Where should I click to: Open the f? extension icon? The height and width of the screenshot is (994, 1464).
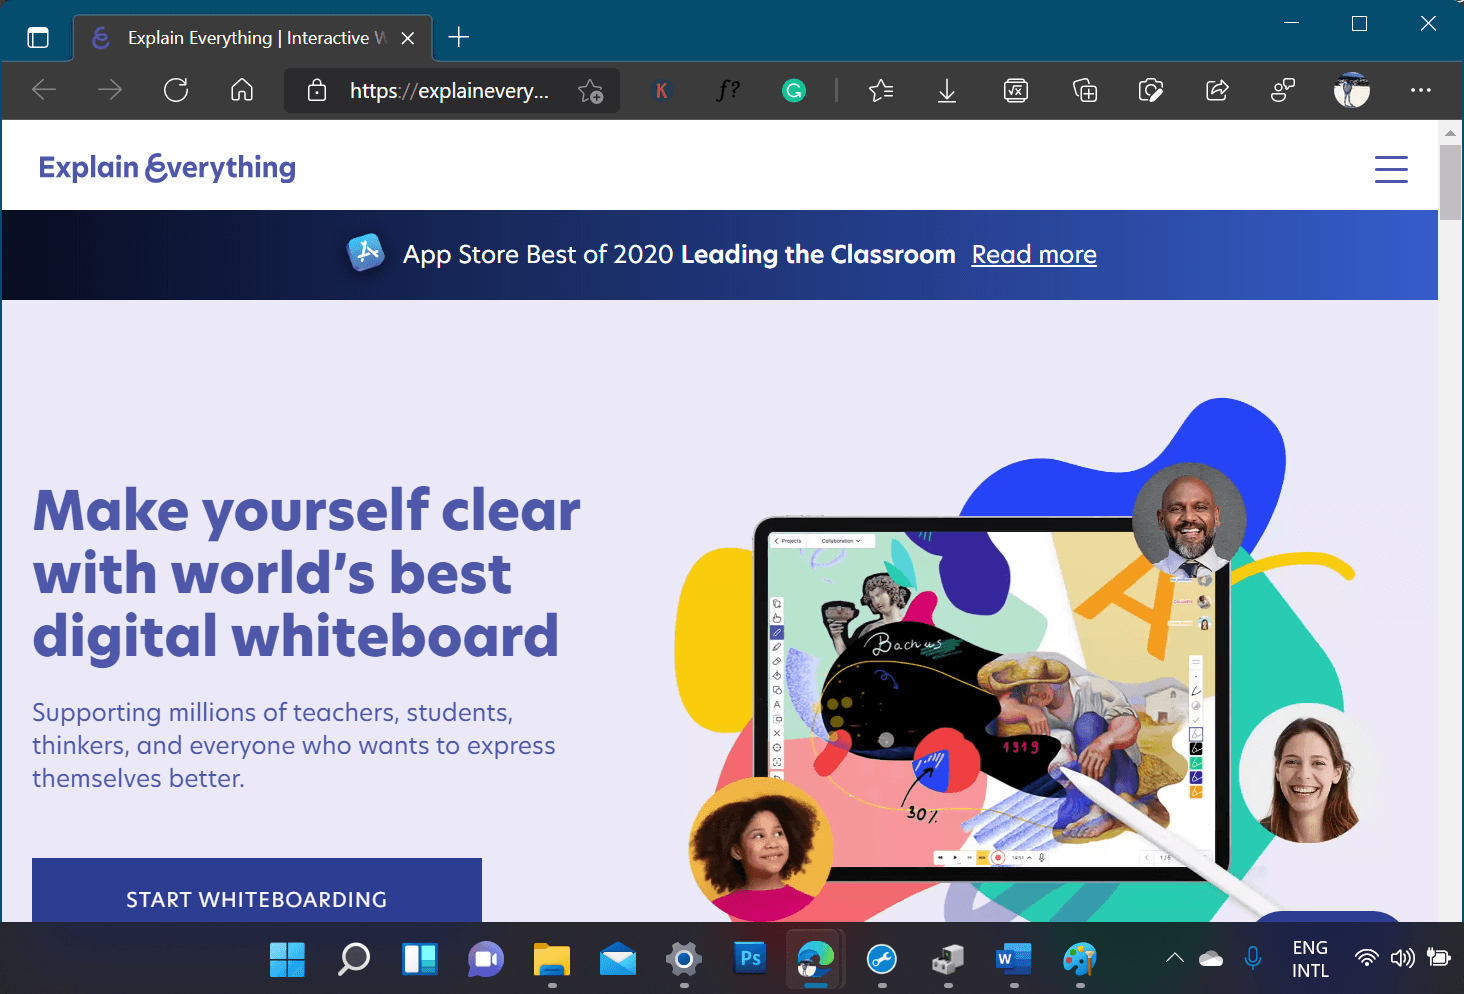pos(728,90)
